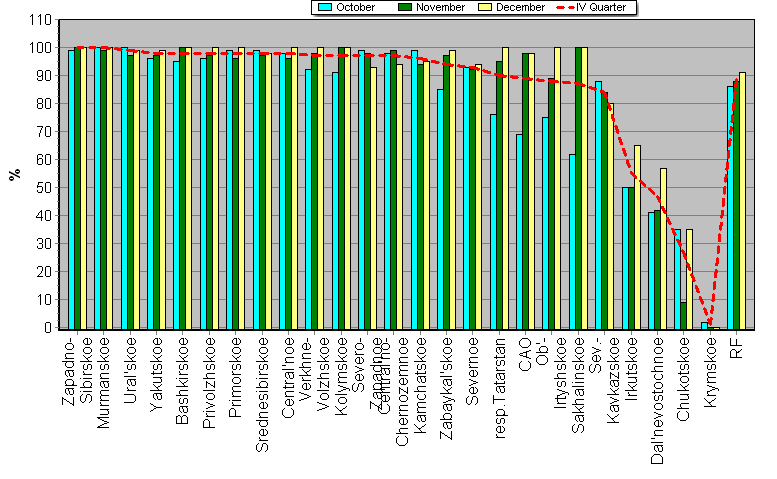Click the October bar for Ob'-Irtyshskoe

pos(545,223)
